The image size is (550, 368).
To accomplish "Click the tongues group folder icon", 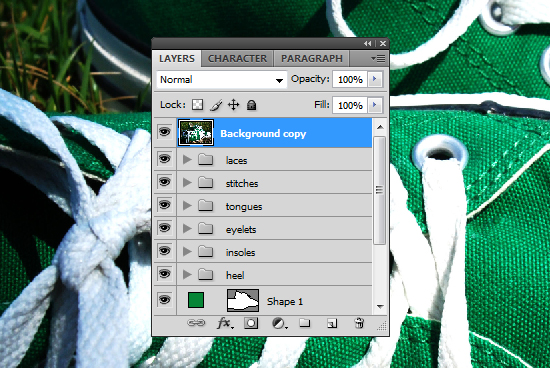I will (206, 206).
